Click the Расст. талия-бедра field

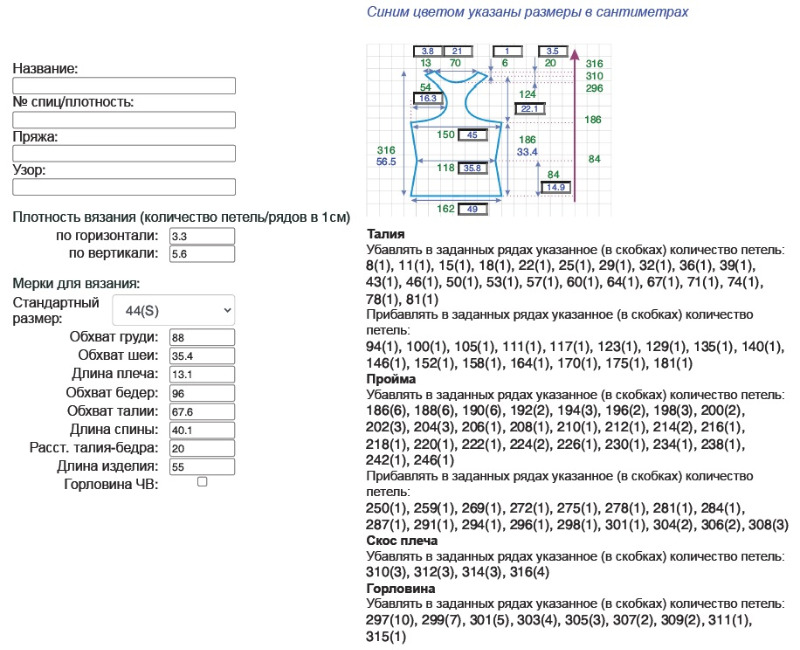(x=201, y=448)
